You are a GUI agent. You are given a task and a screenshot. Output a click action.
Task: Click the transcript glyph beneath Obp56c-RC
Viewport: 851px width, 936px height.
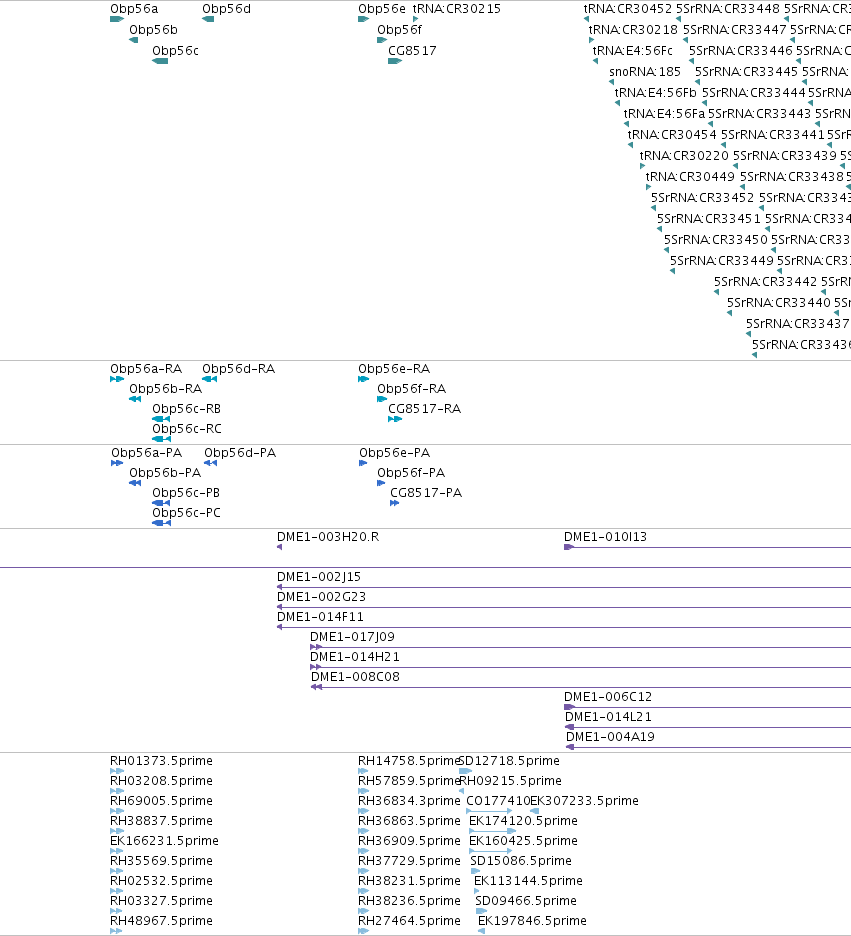(x=162, y=439)
